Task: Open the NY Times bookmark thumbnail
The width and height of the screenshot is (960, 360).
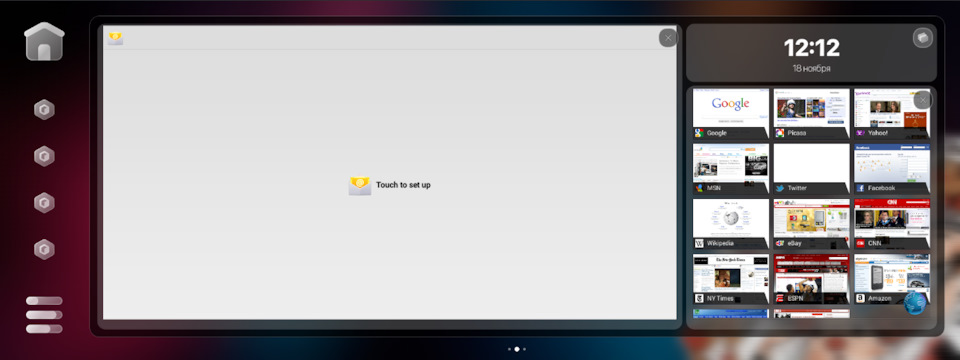Action: [x=730, y=279]
